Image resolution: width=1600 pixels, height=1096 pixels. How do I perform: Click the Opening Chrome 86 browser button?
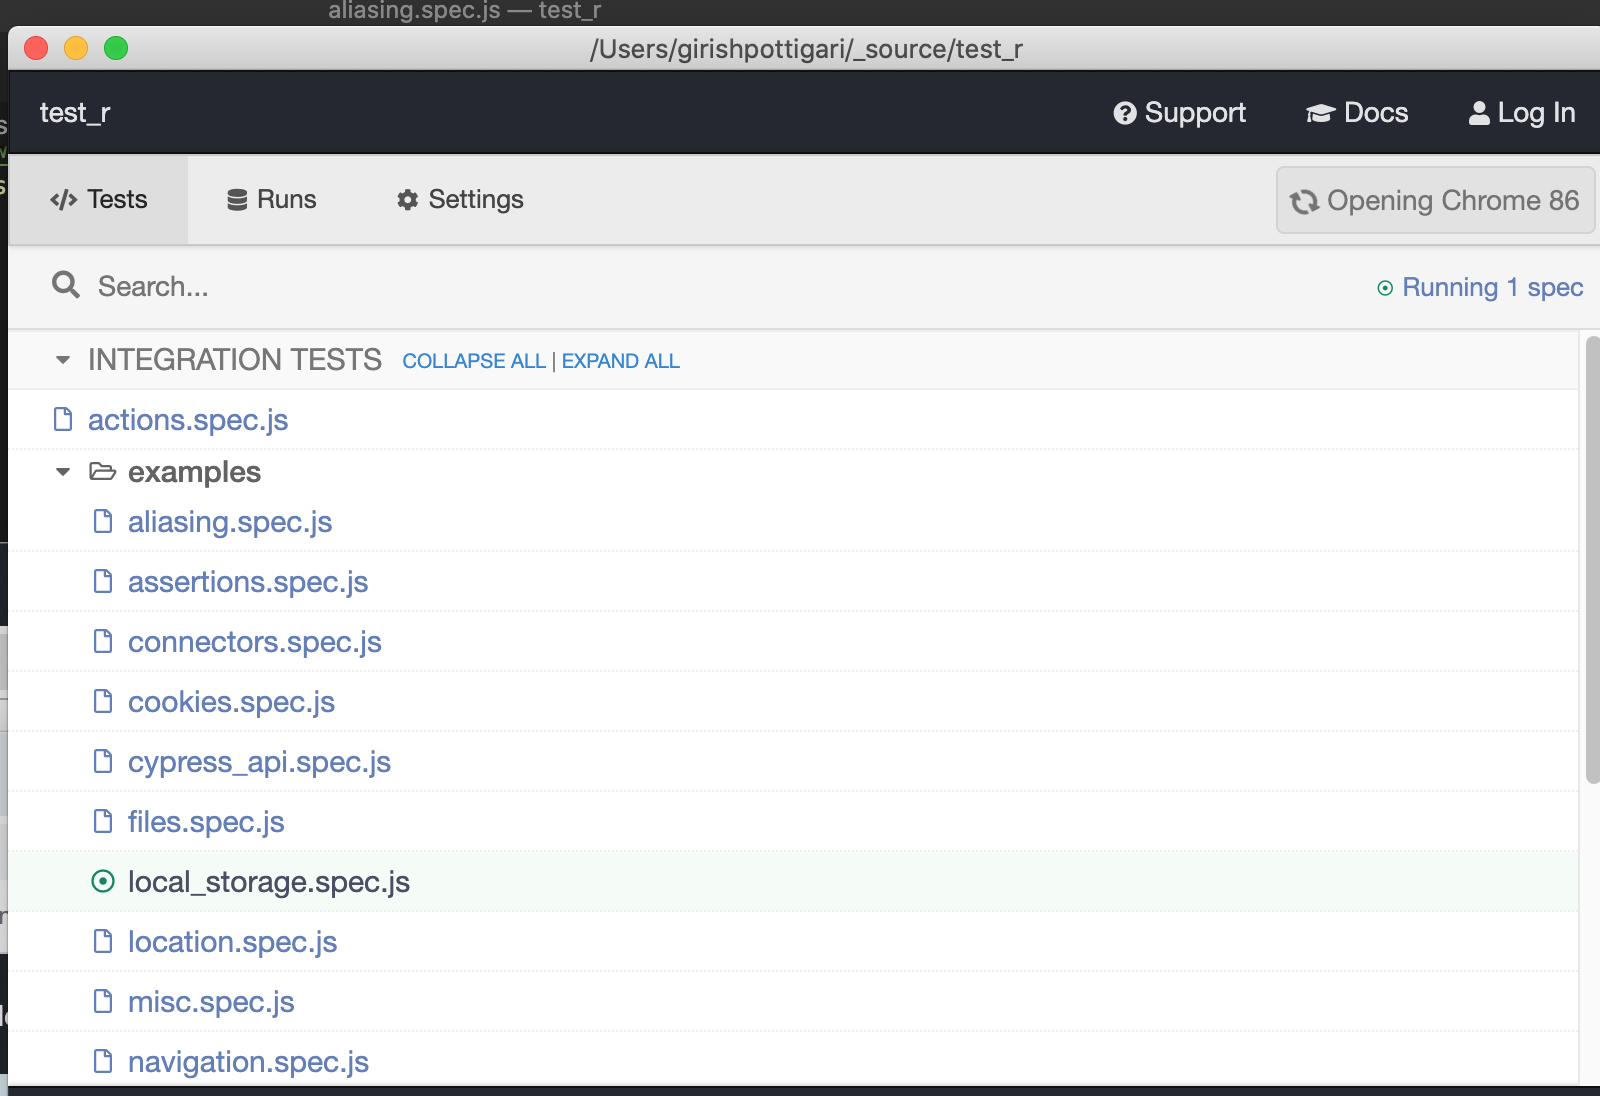pos(1435,200)
